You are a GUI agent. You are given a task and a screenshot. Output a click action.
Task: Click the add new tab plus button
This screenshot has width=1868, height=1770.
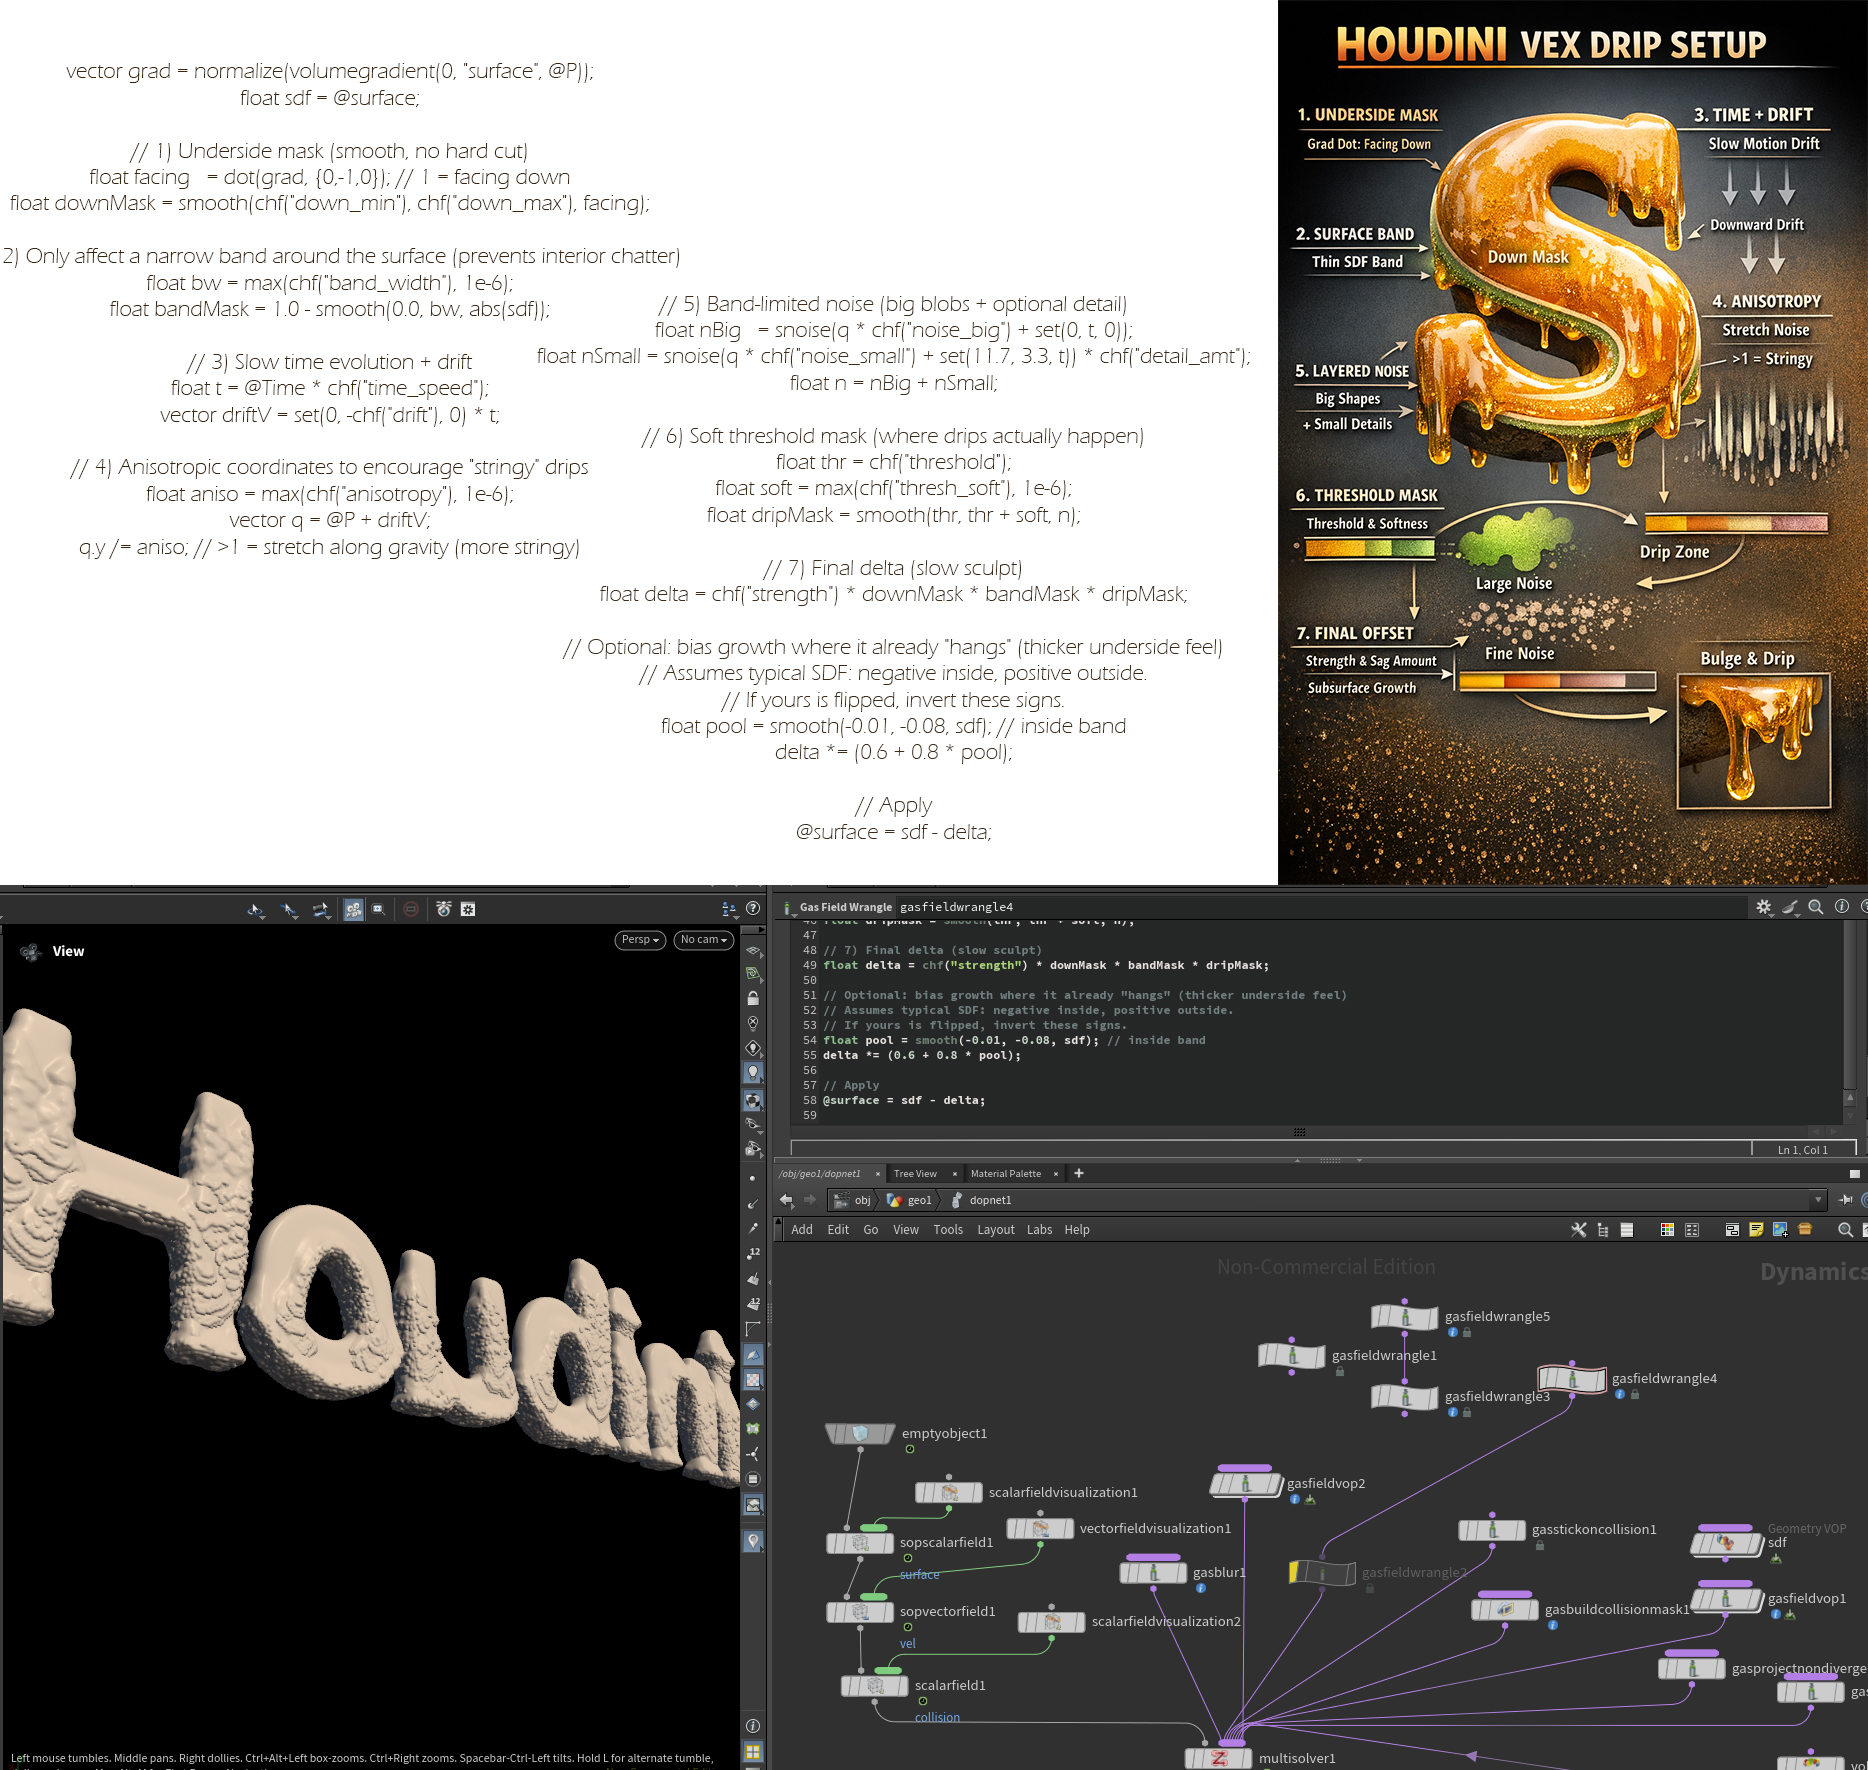tap(1079, 1174)
